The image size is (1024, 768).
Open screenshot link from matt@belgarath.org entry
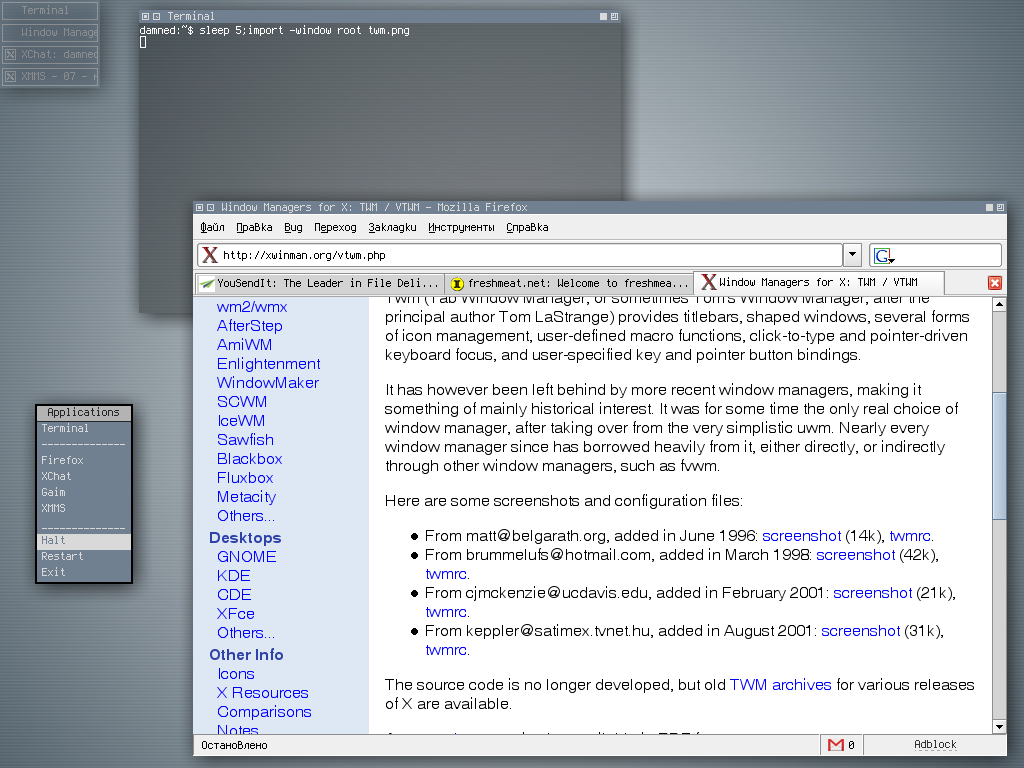point(801,536)
